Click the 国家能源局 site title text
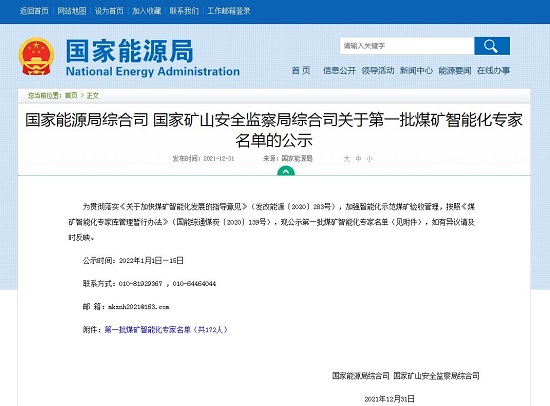The width and height of the screenshot is (550, 406). point(130,51)
